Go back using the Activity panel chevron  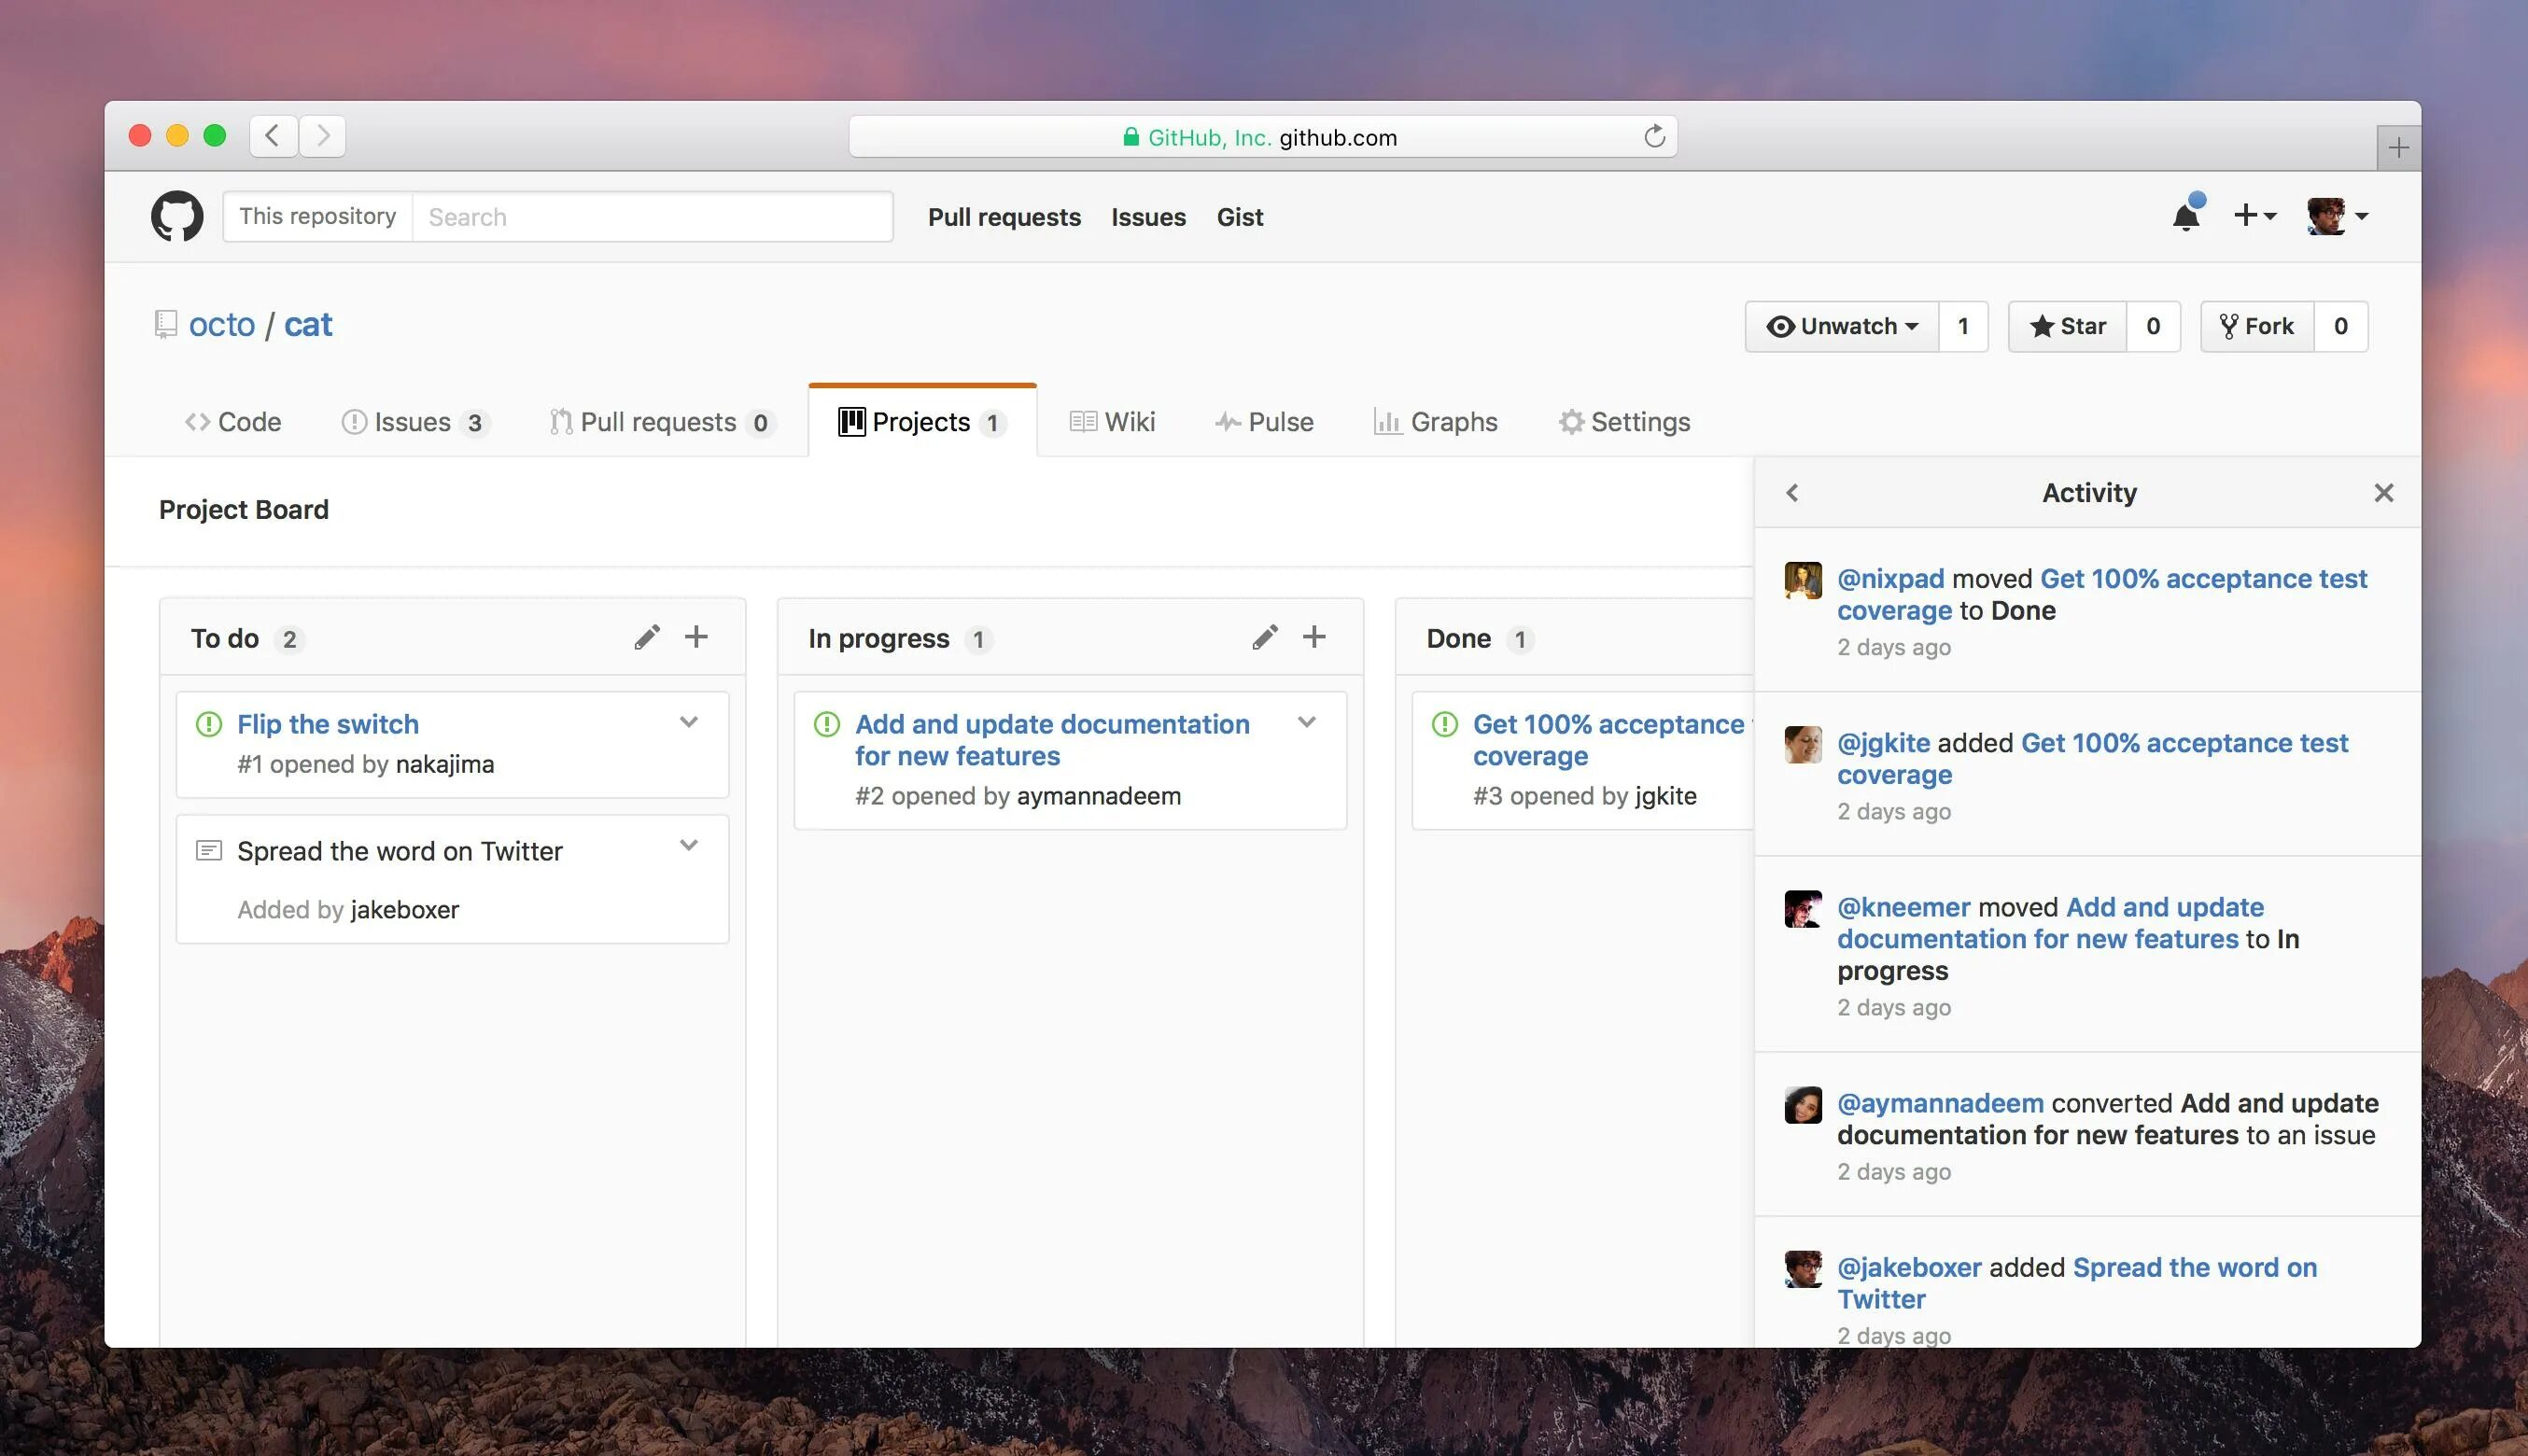pos(1792,492)
